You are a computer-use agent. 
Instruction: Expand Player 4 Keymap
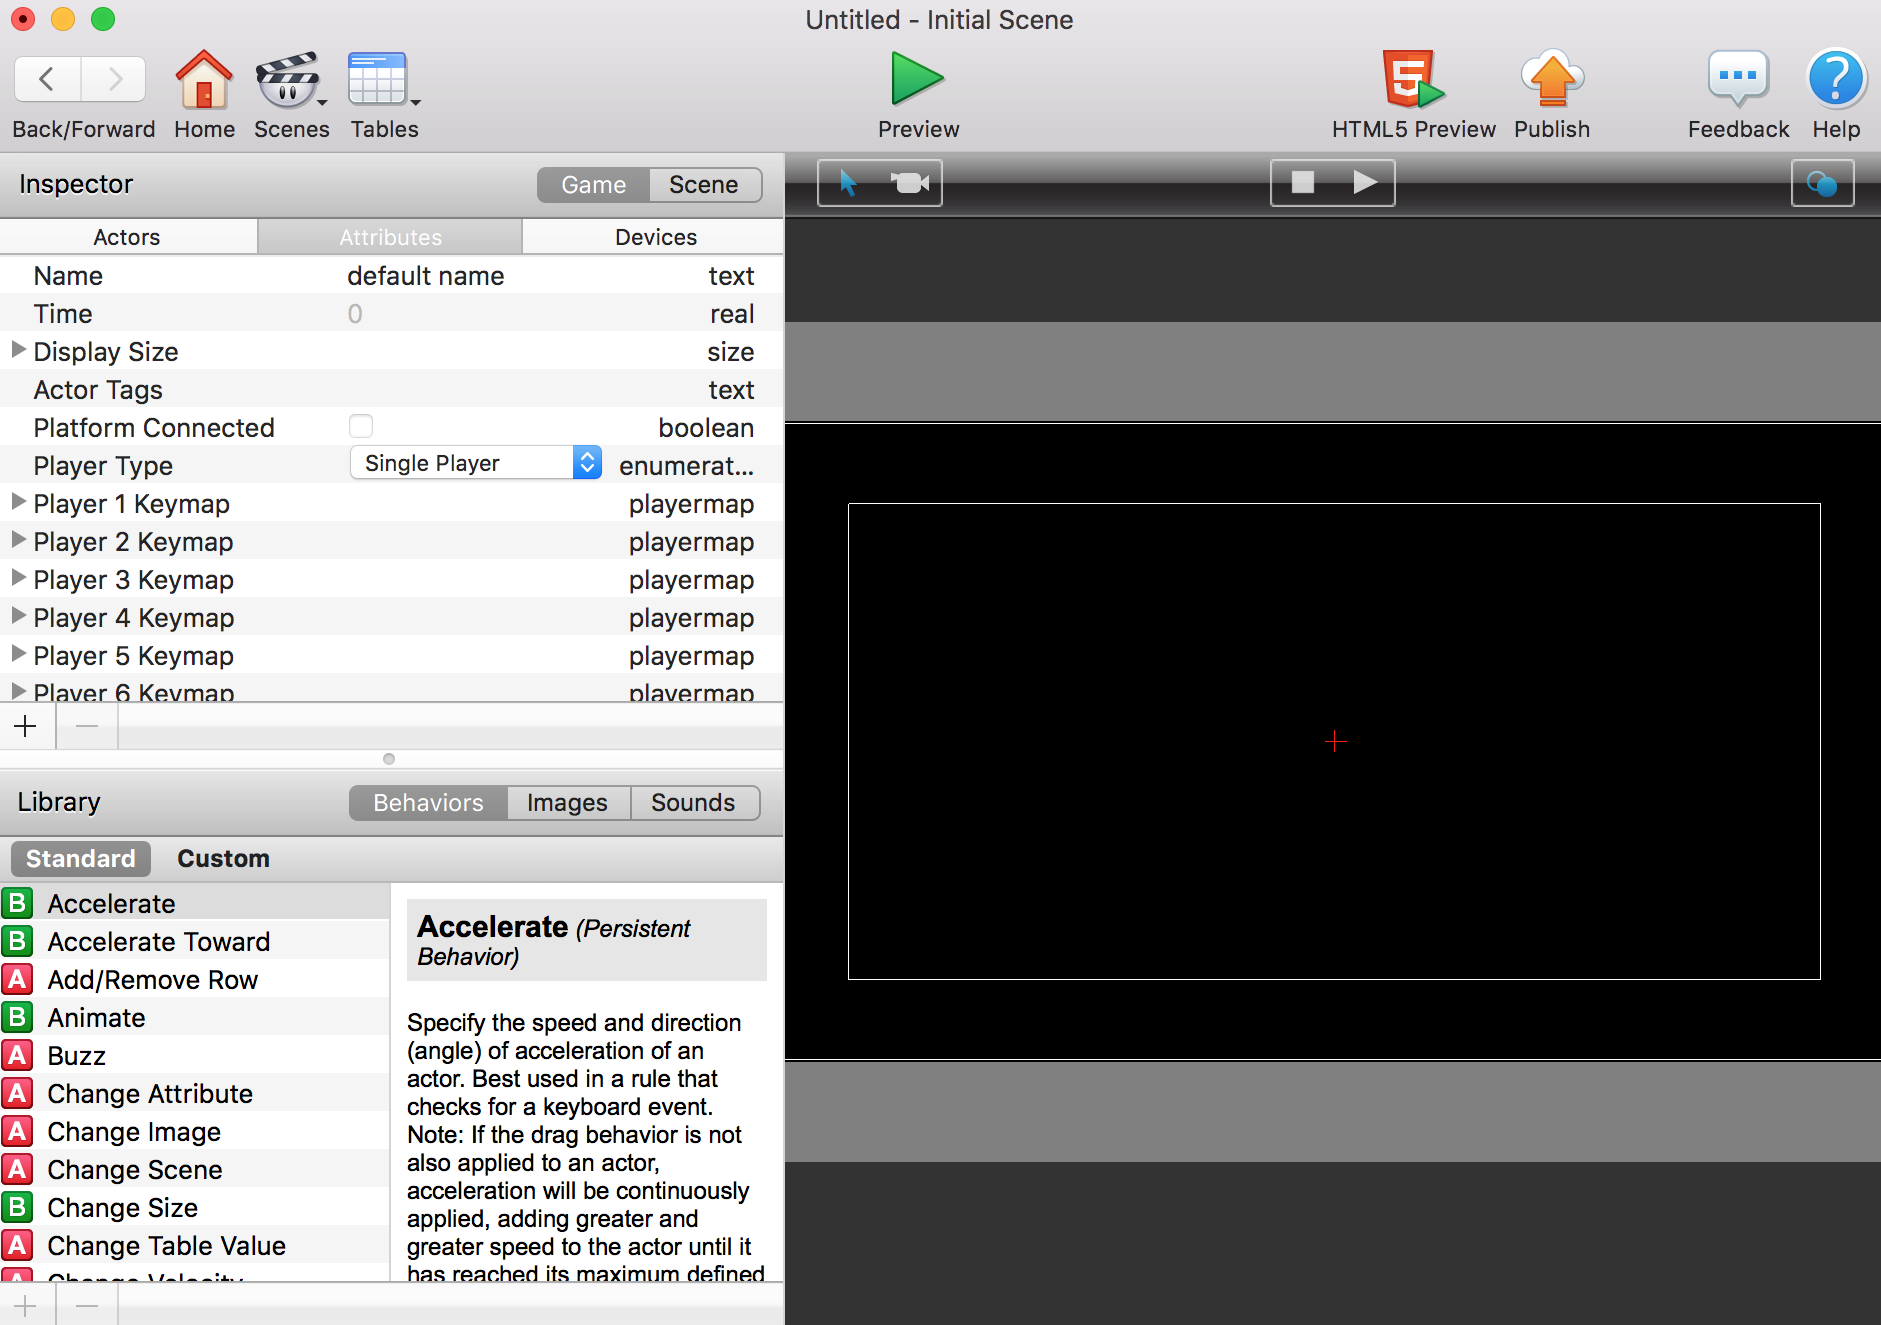(18, 616)
